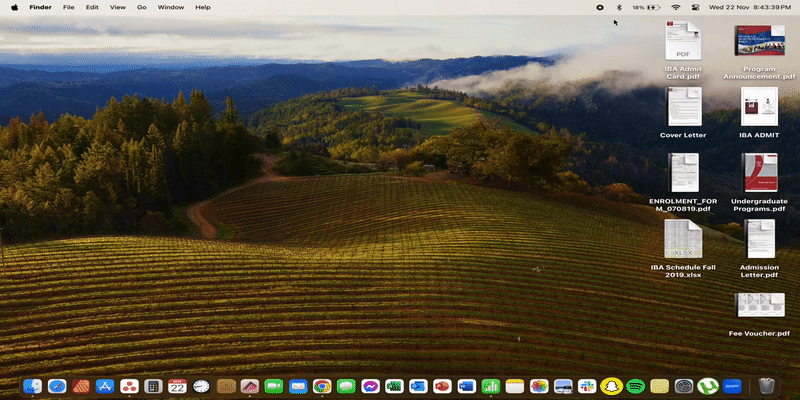Select the Fee Voucher.pdf desktop file

click(x=759, y=311)
